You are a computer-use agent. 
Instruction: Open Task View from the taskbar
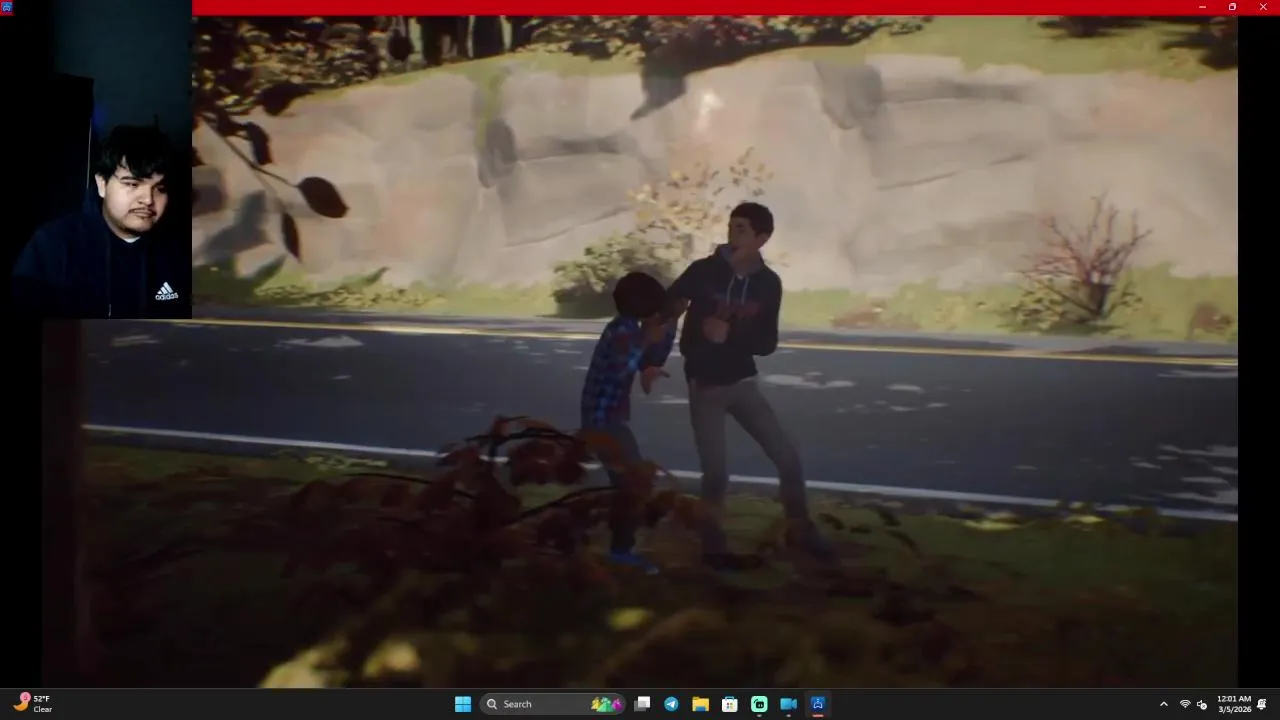642,704
